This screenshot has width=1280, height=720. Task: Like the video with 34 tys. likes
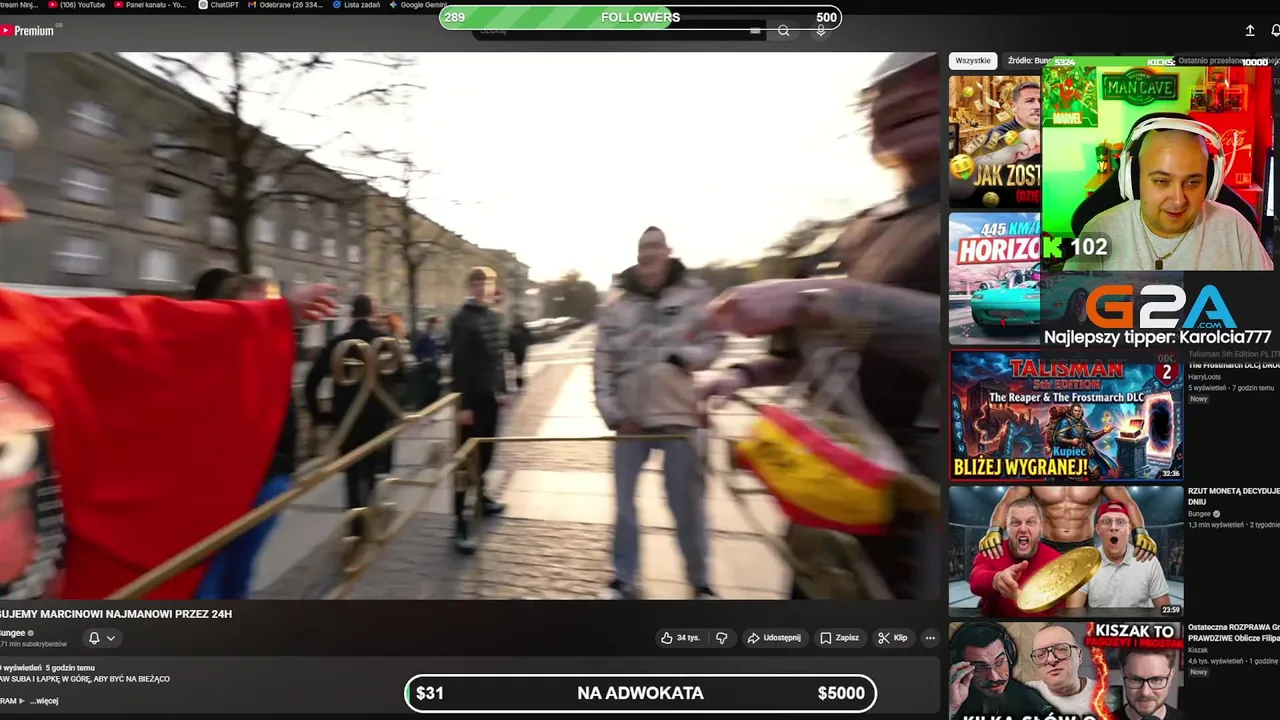point(680,638)
